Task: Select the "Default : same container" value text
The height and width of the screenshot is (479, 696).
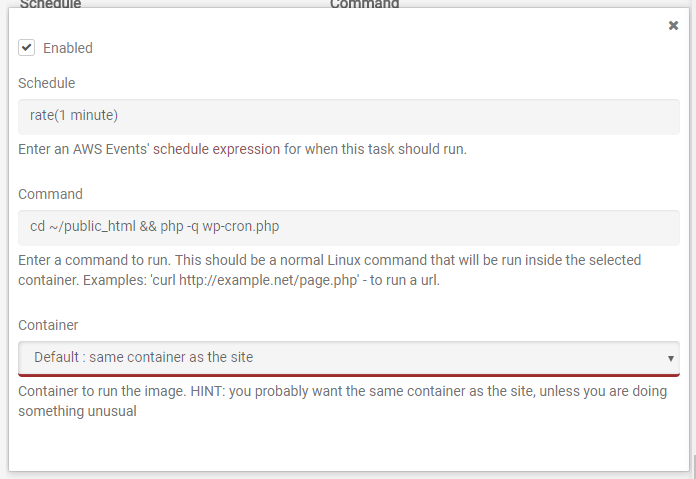Action: (144, 357)
